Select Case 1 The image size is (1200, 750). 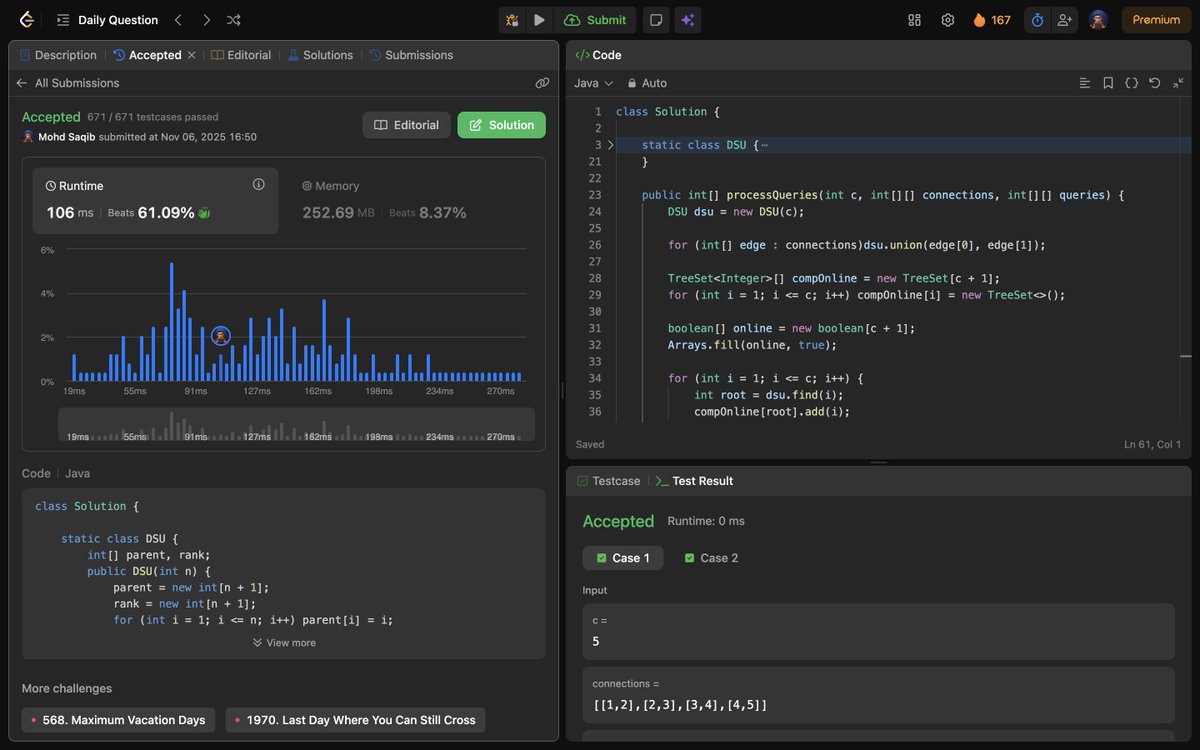tap(623, 558)
